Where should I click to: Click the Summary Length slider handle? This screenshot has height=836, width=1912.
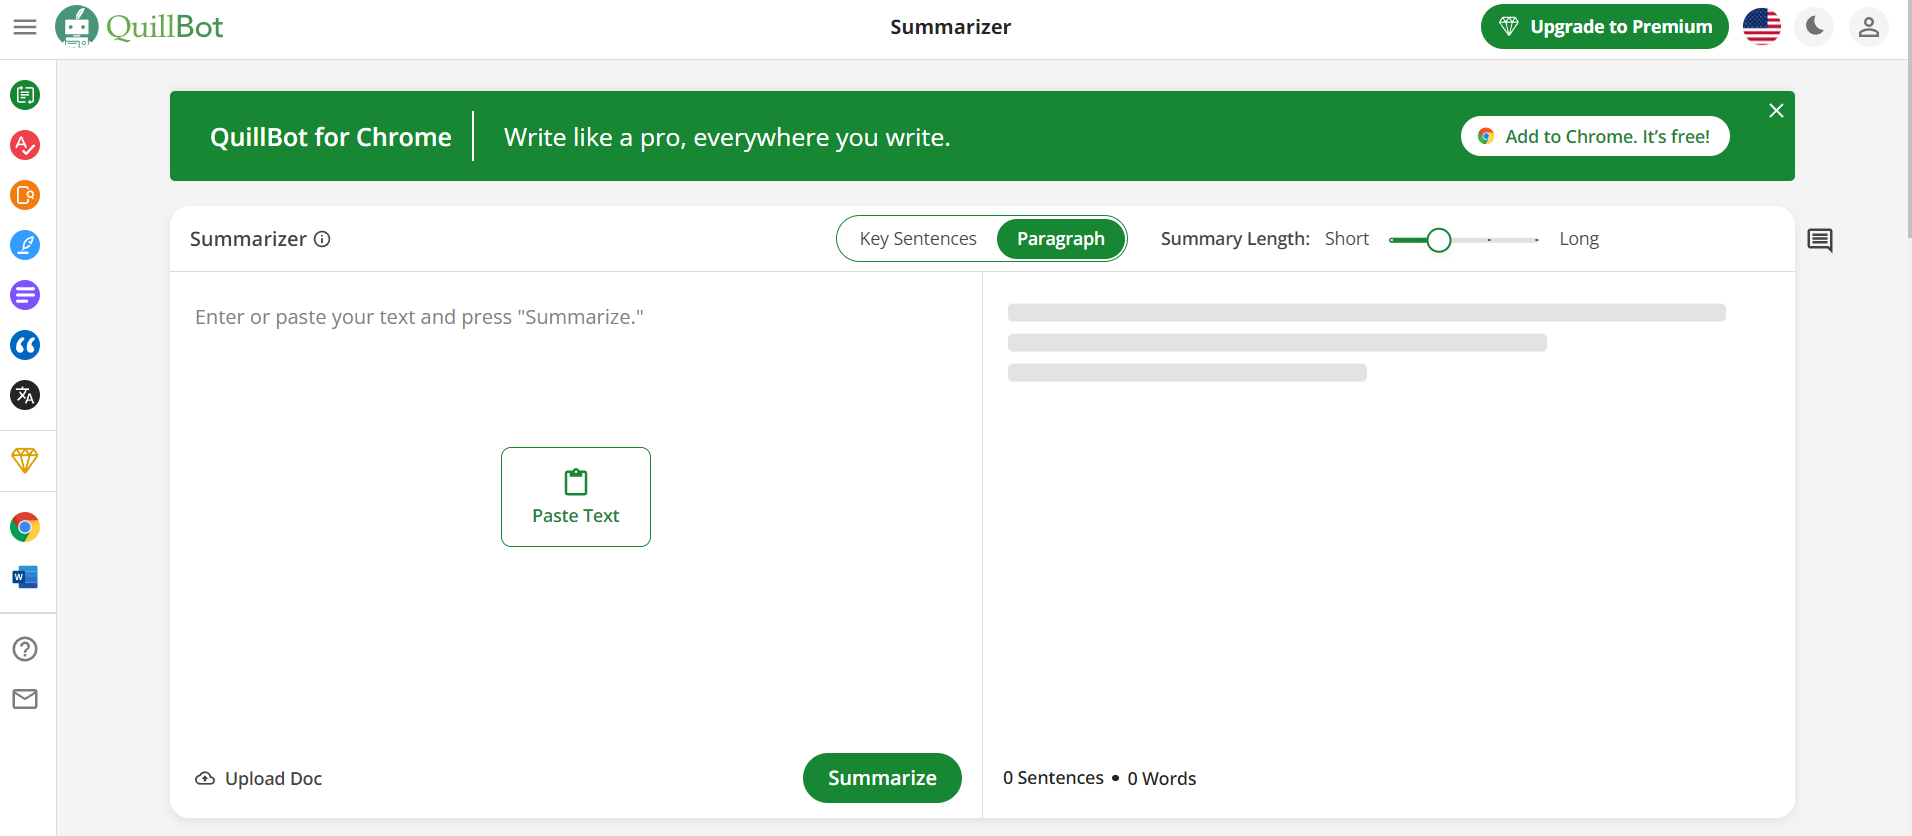tap(1438, 240)
